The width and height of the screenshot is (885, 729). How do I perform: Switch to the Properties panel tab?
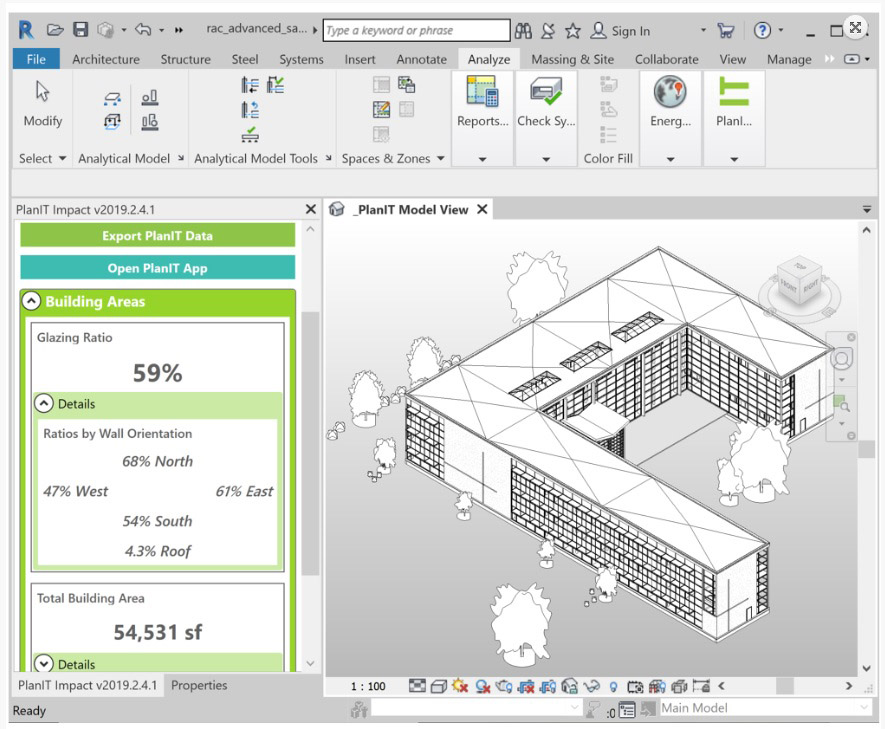199,685
